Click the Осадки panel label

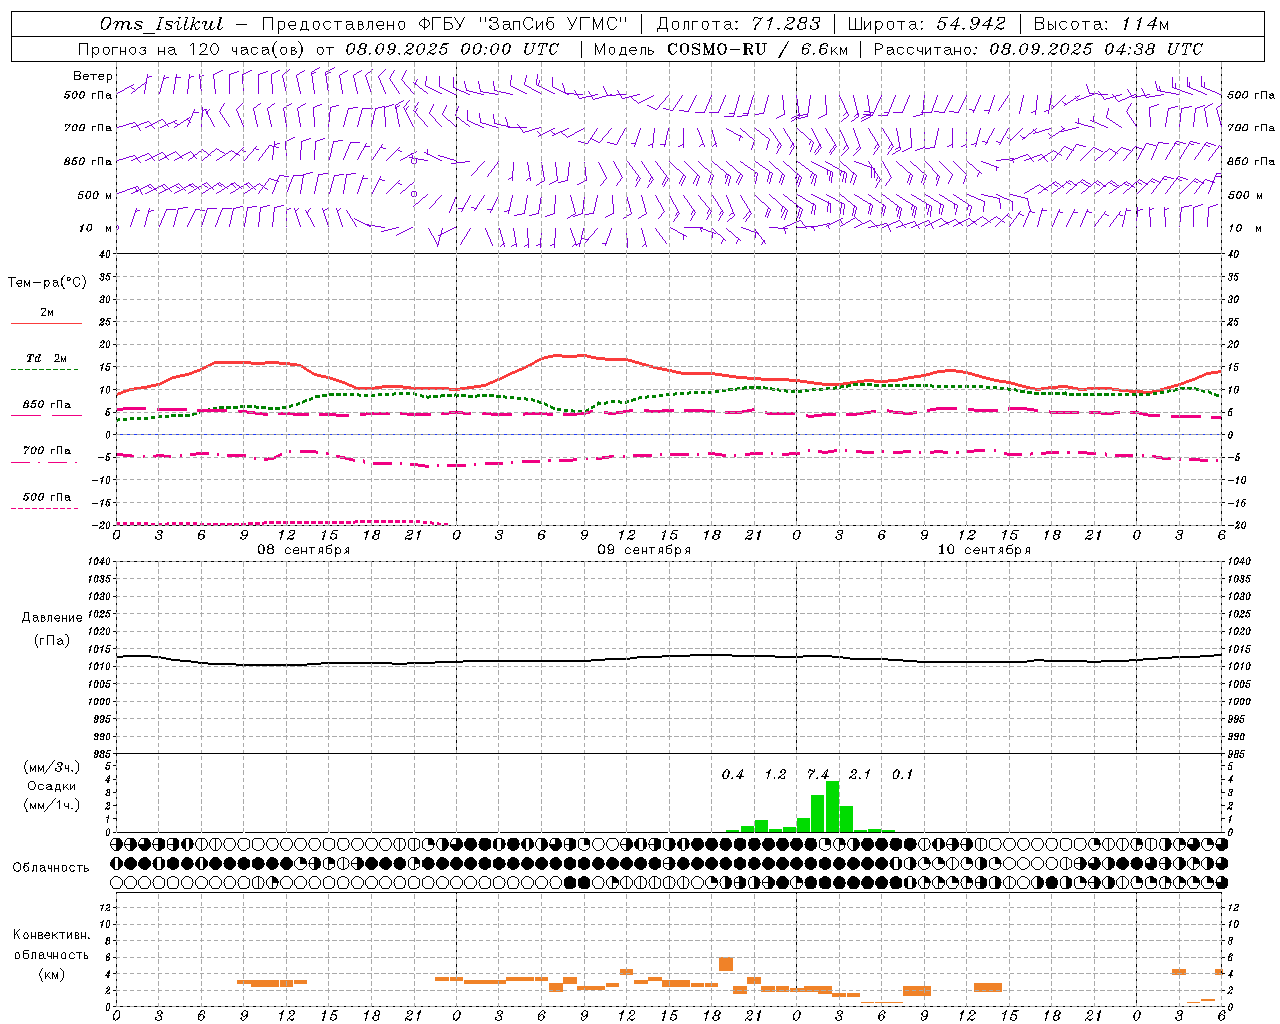[x=52, y=786]
